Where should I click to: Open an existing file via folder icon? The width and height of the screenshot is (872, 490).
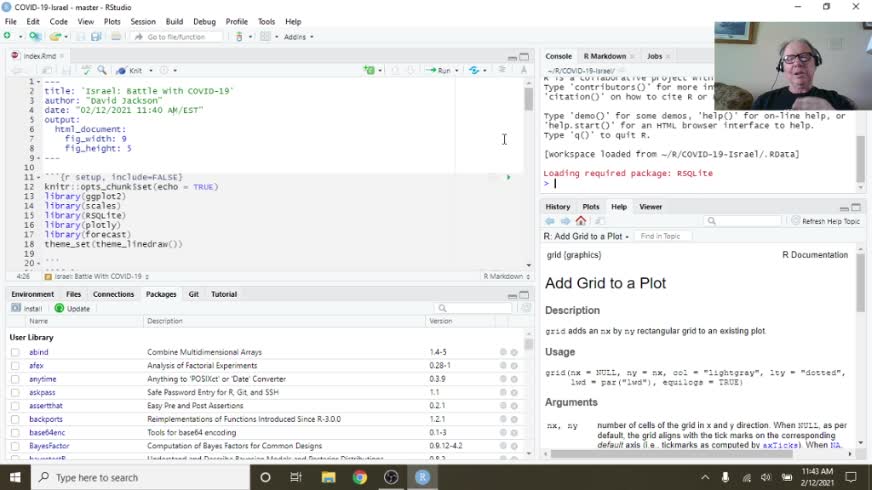[x=54, y=37]
